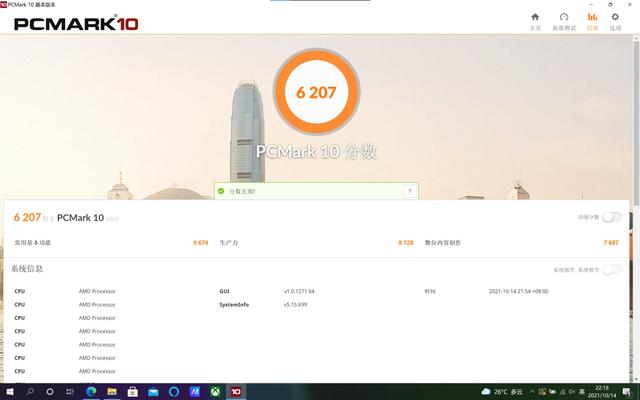Click GUI version v1.0.1271 64

(299, 291)
